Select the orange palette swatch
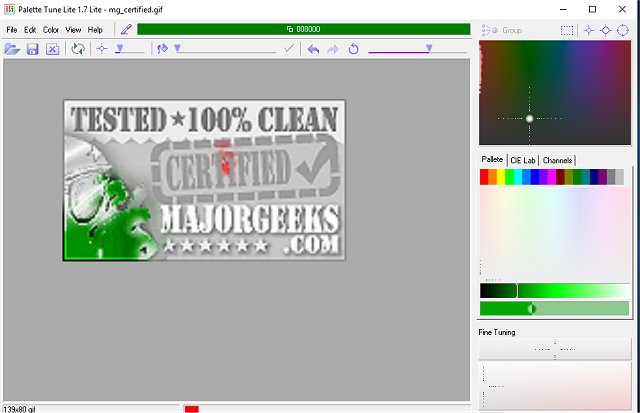Image resolution: width=640 pixels, height=413 pixels. click(493, 177)
